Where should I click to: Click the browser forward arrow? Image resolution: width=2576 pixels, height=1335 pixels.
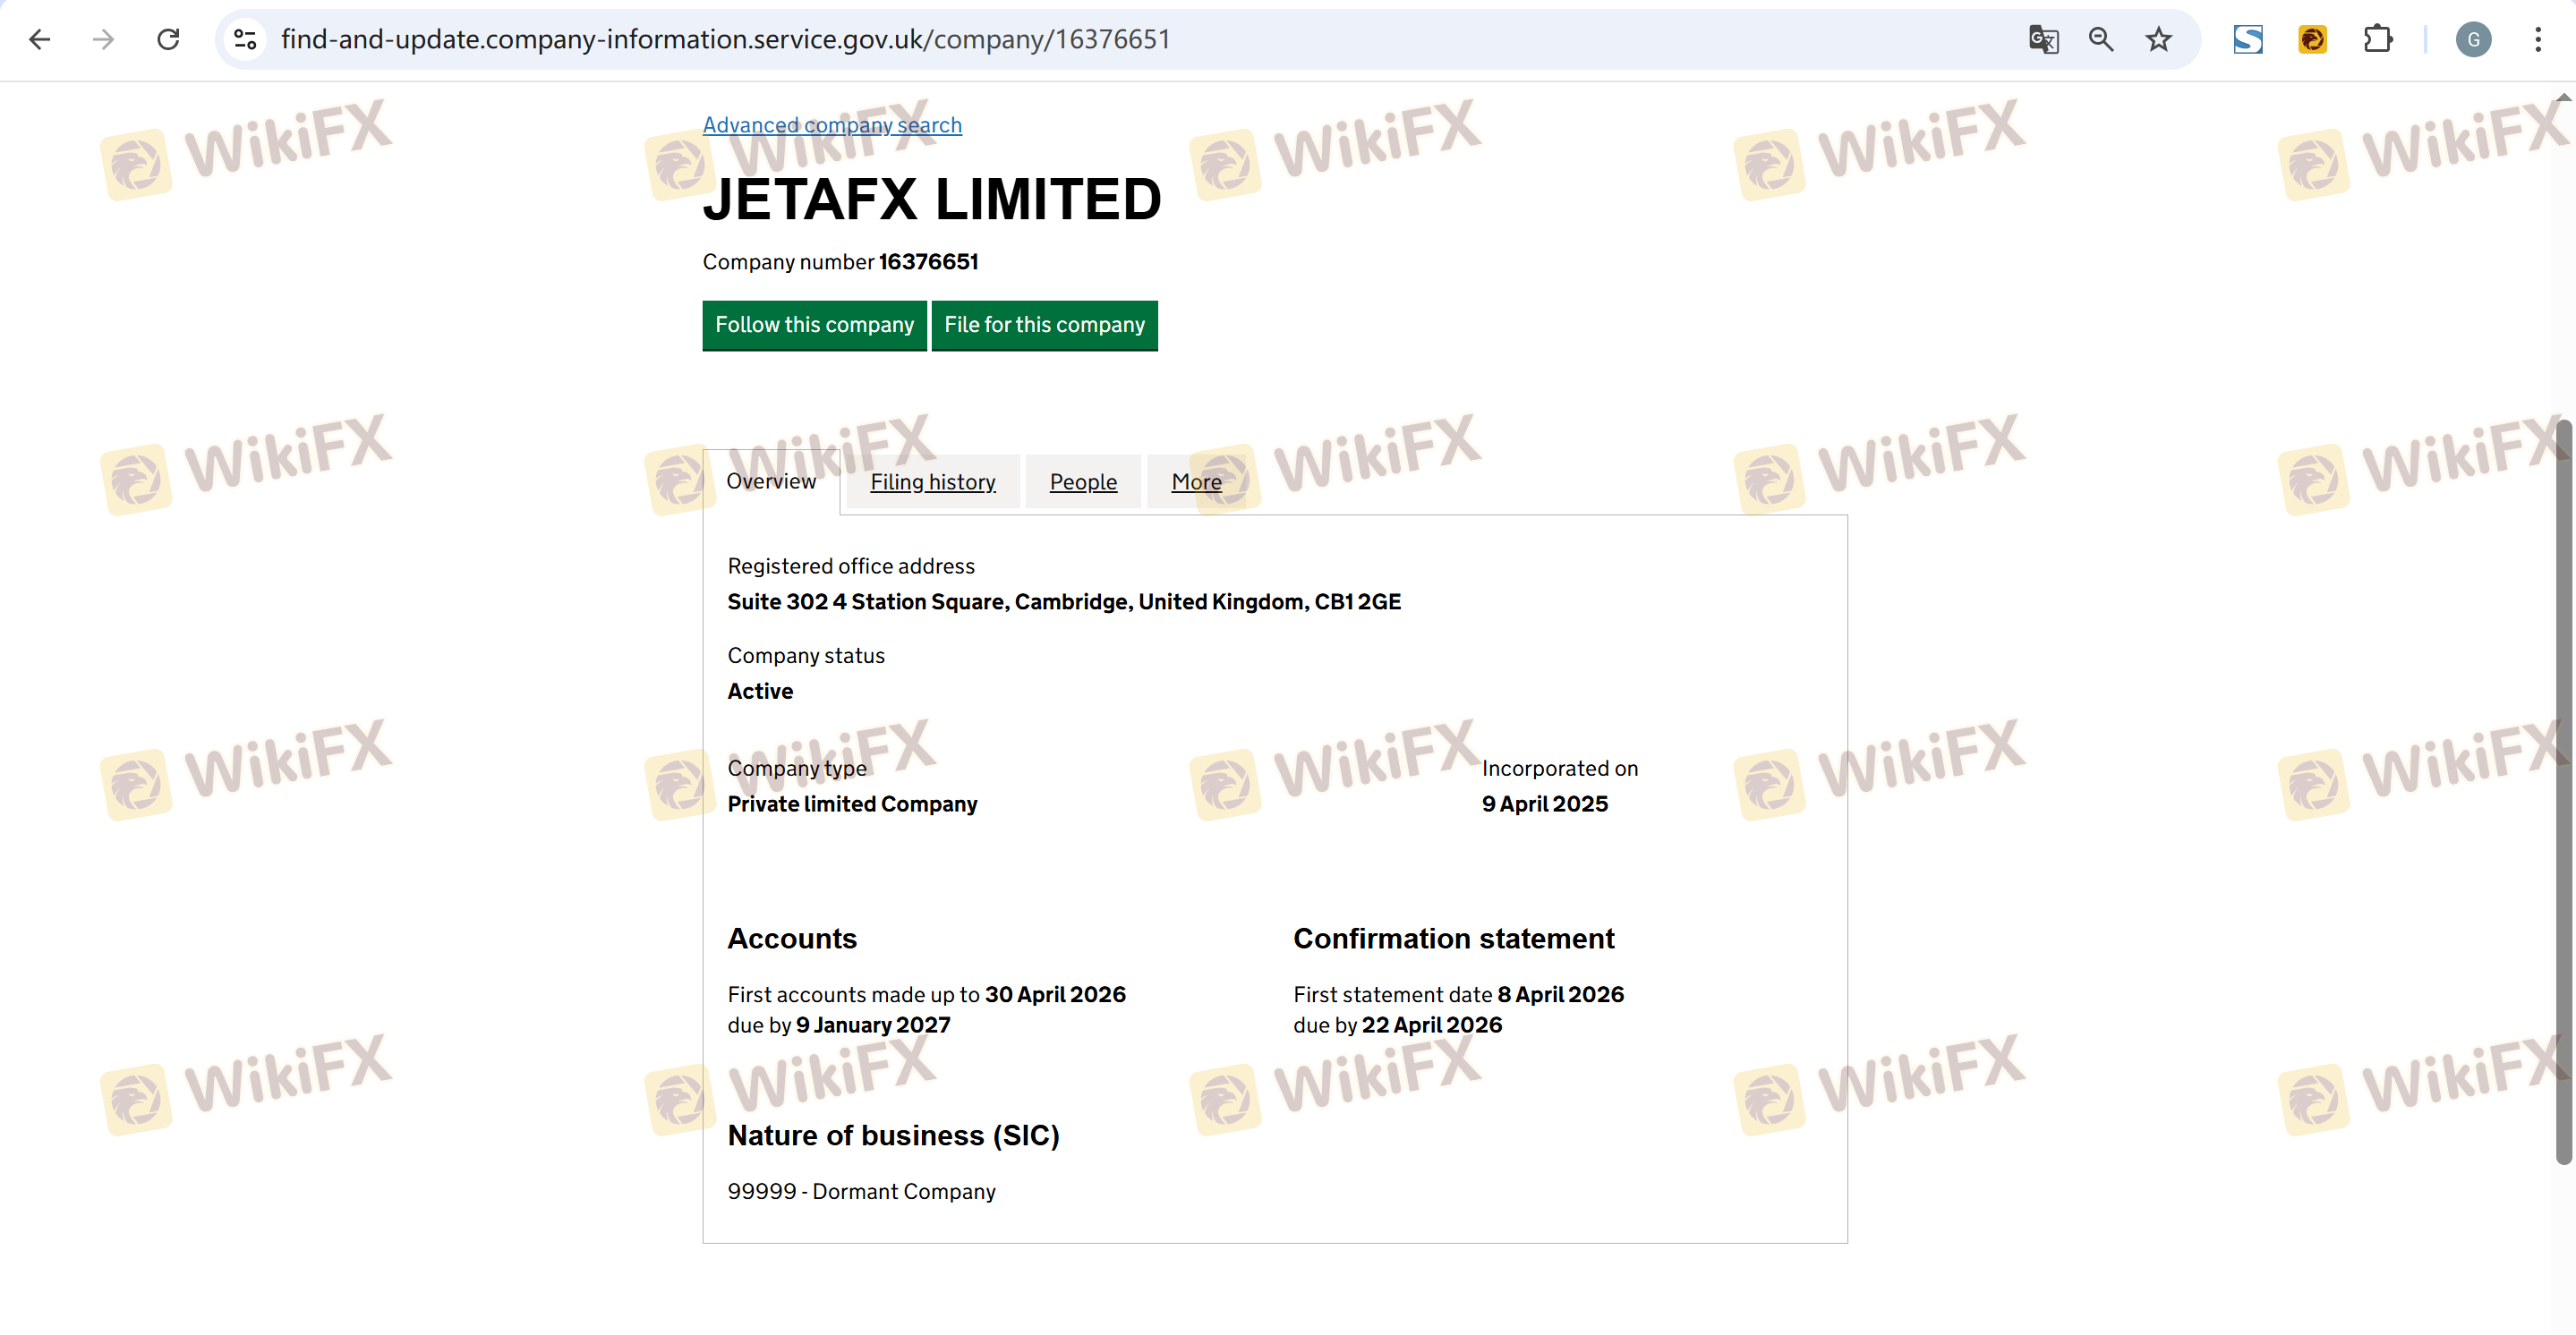point(103,39)
